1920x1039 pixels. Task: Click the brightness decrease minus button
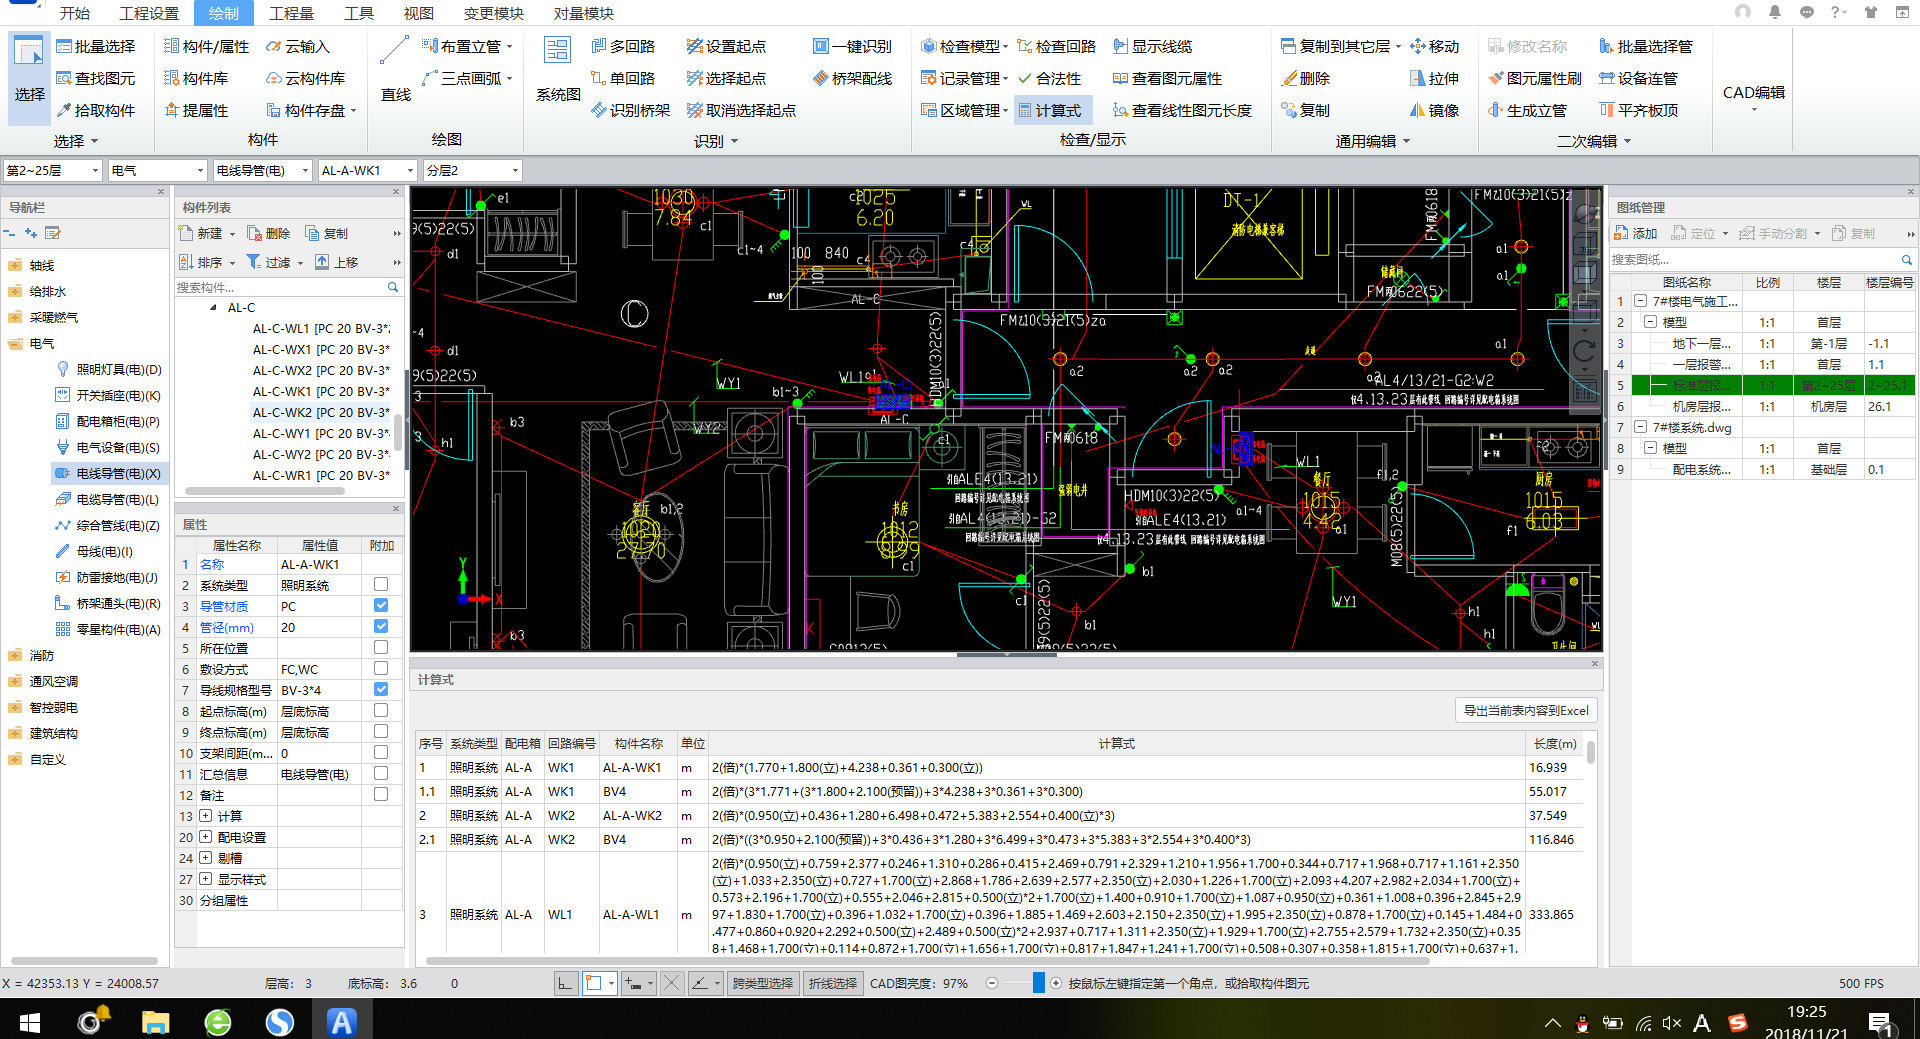point(992,984)
